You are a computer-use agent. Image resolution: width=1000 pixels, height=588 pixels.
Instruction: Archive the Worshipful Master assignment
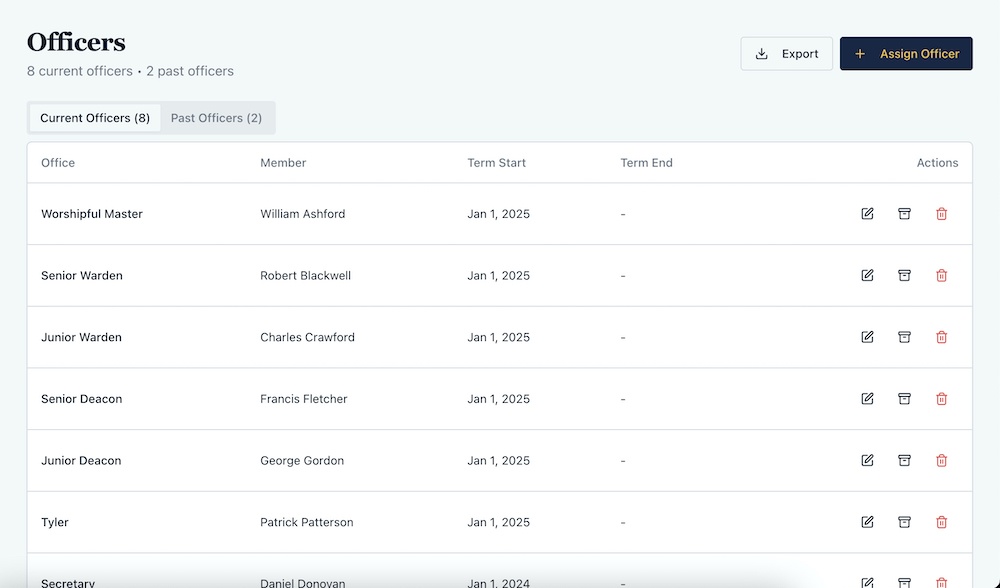pos(904,214)
